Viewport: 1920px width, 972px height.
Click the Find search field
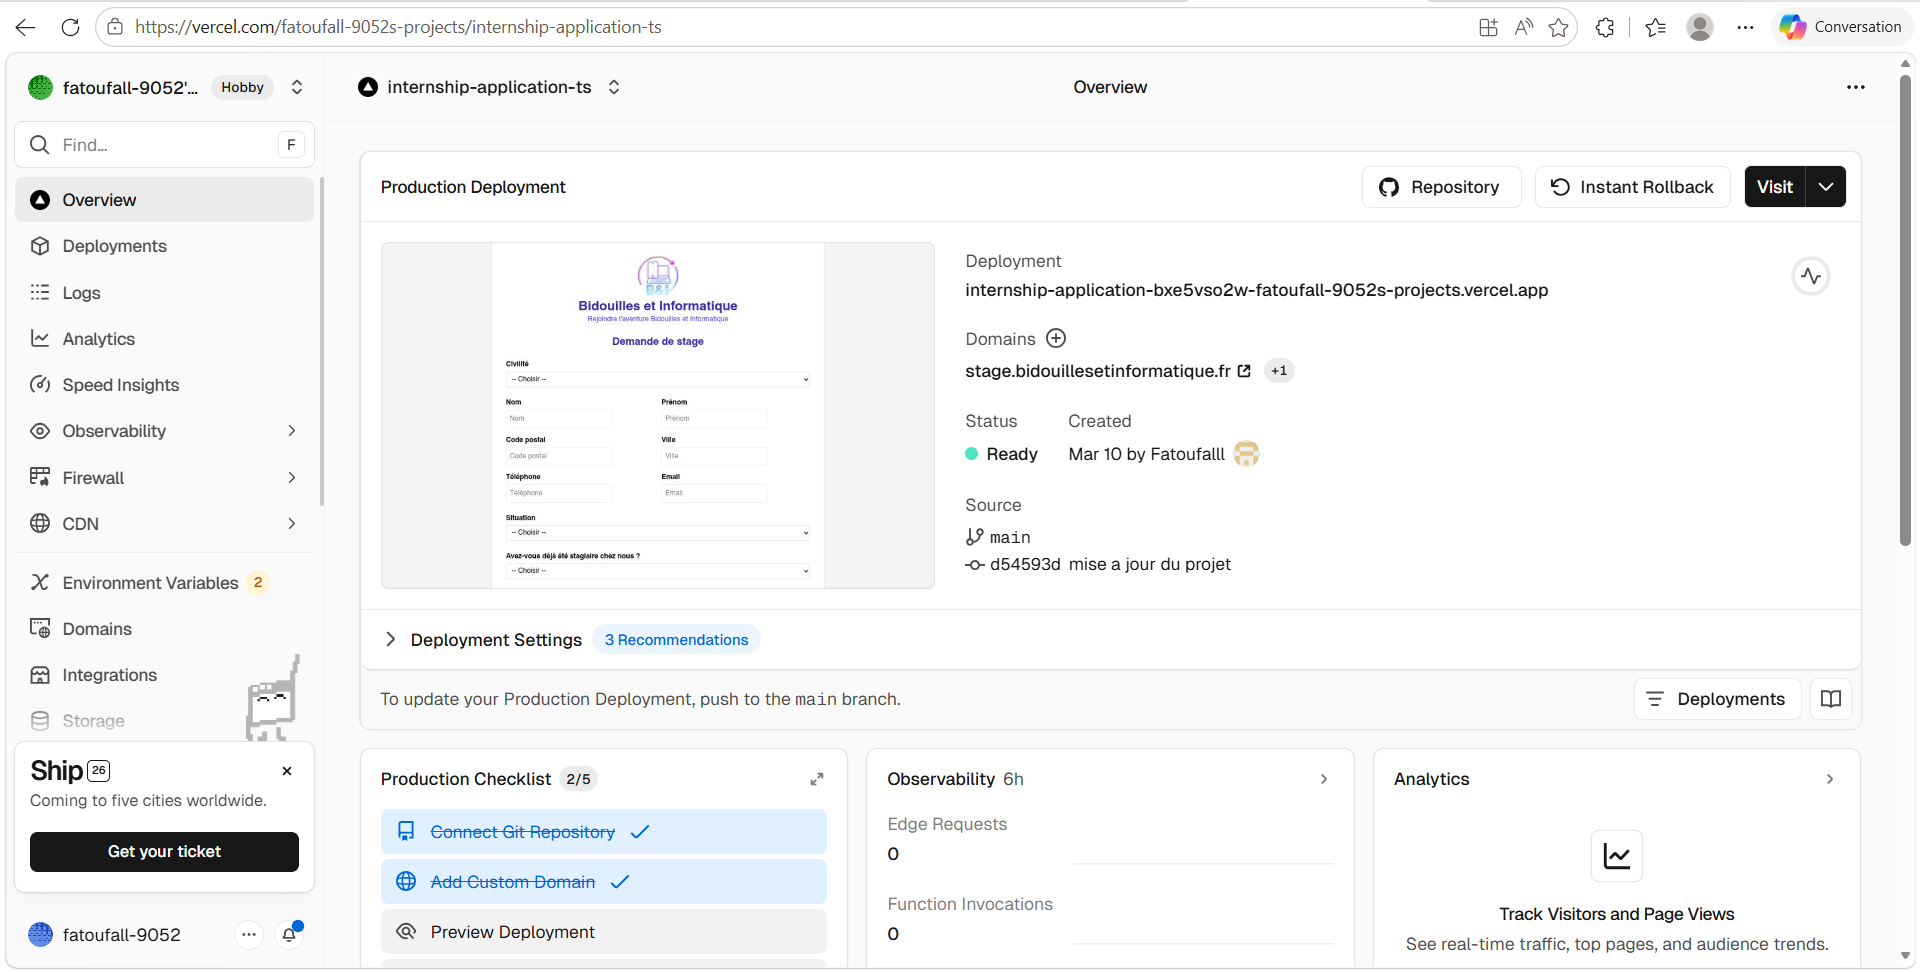pyautogui.click(x=165, y=145)
